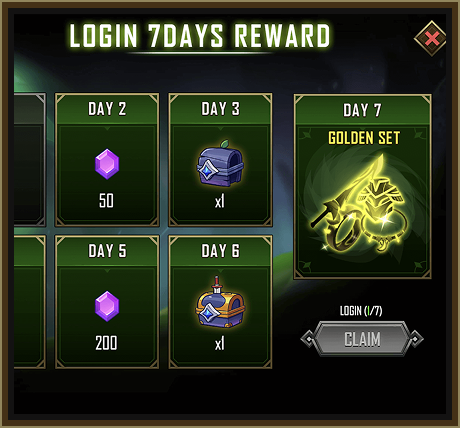Select the Day 5 card title
The height and width of the screenshot is (428, 460).
(x=107, y=251)
